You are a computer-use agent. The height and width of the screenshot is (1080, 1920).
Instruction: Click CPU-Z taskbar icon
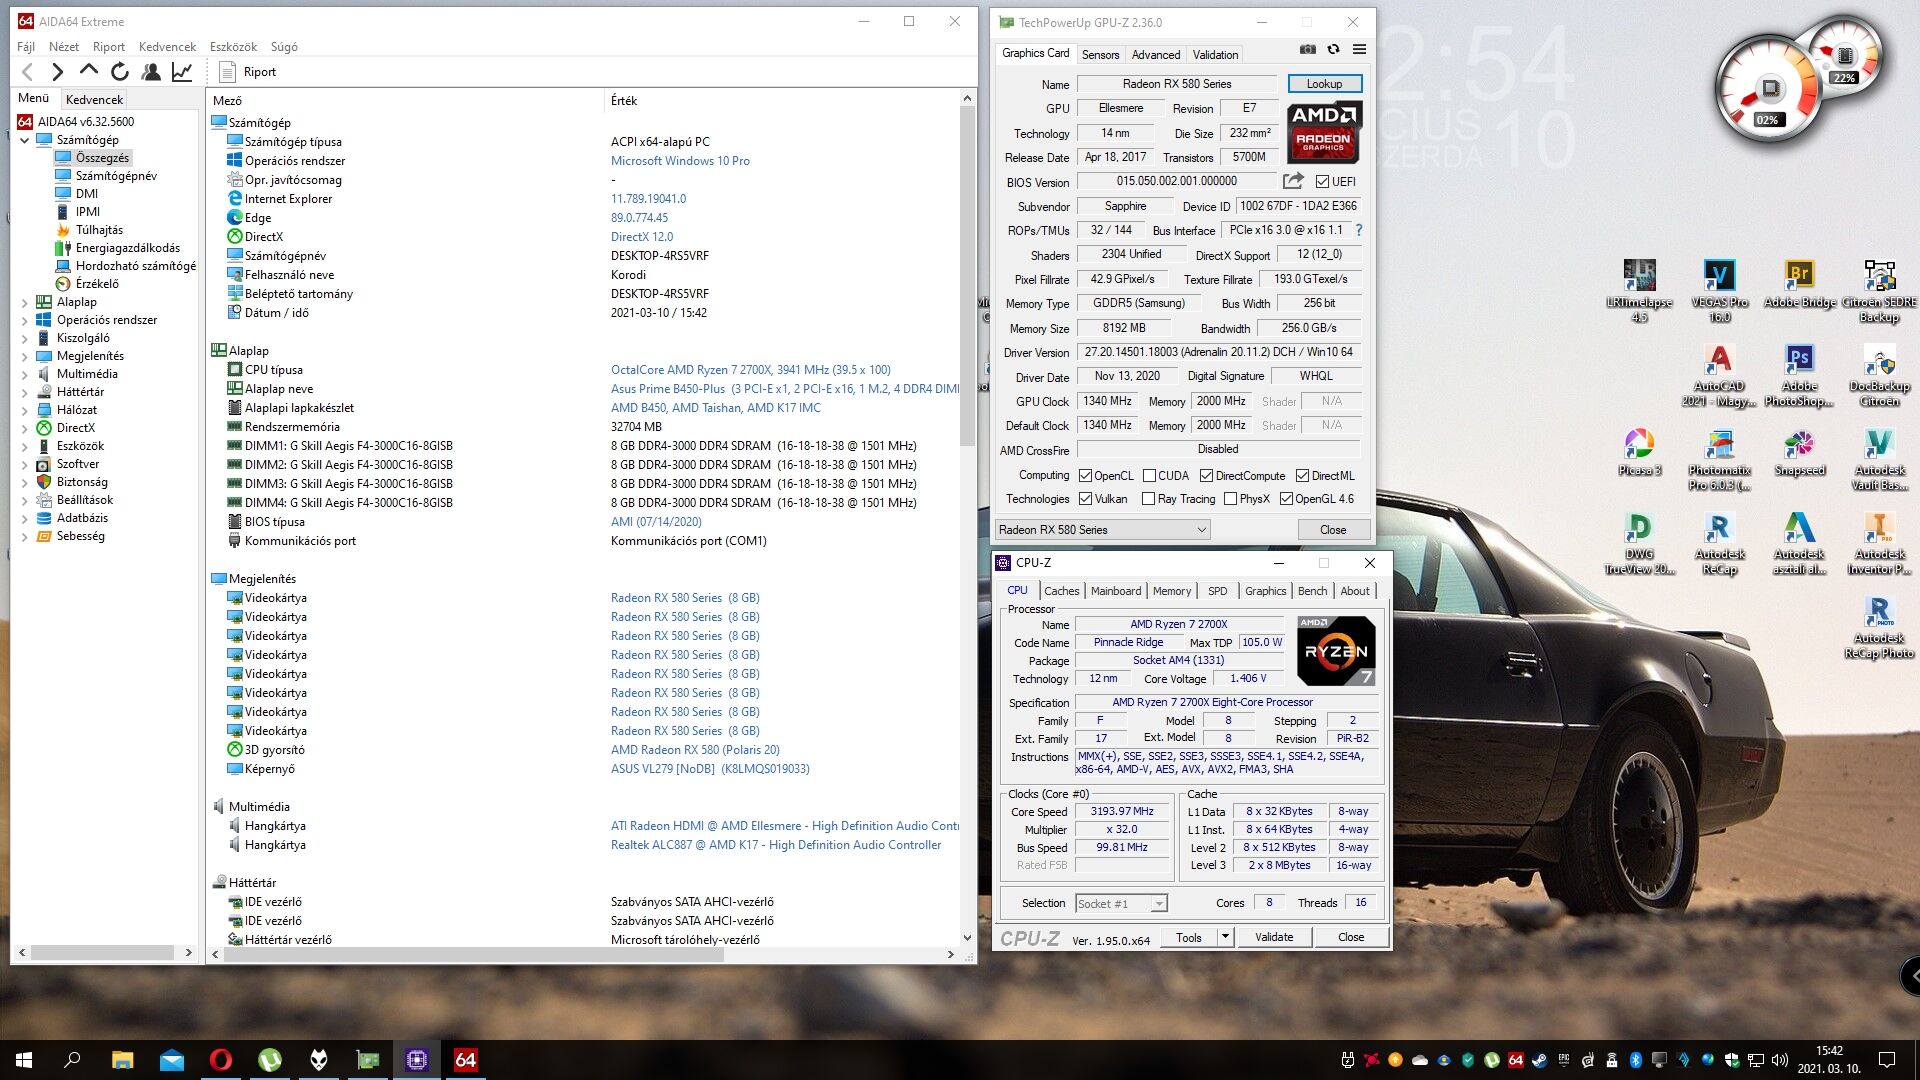click(x=417, y=1060)
